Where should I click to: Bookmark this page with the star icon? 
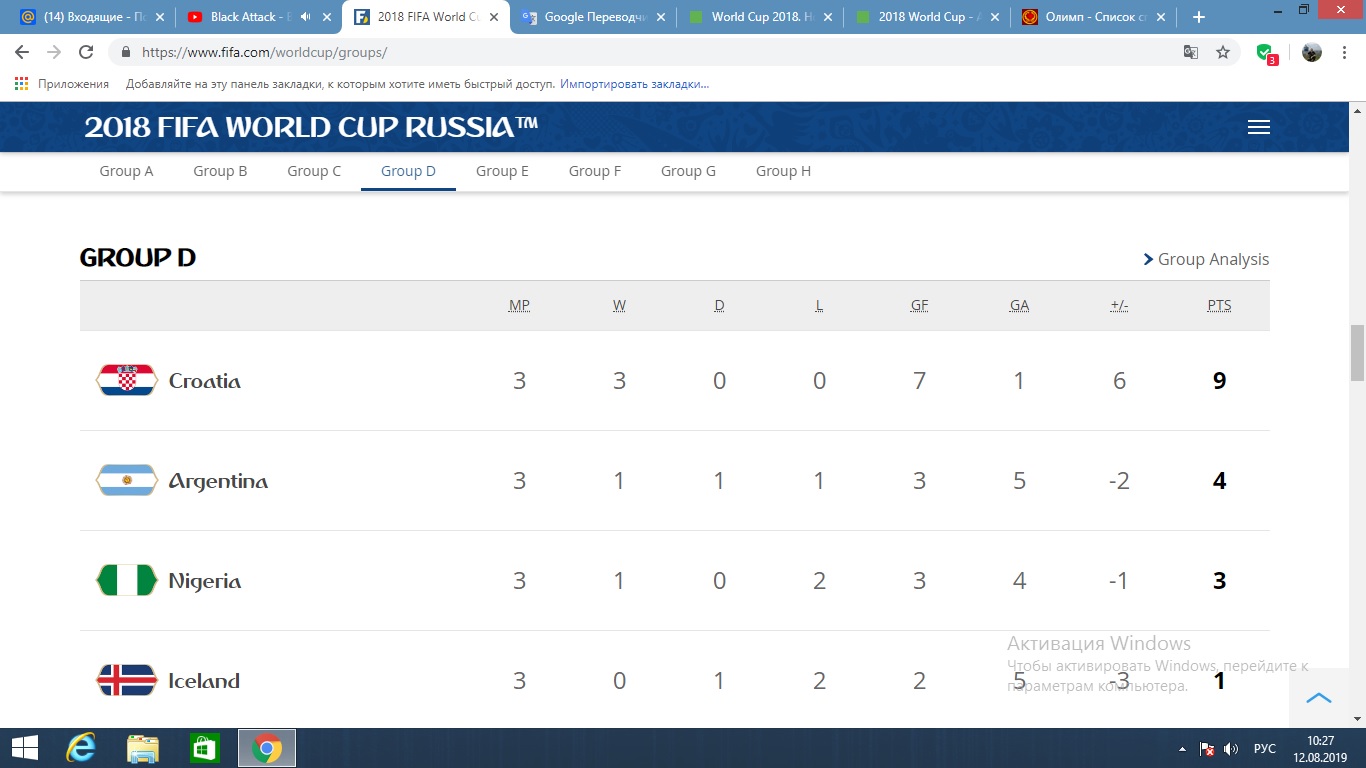point(1223,52)
